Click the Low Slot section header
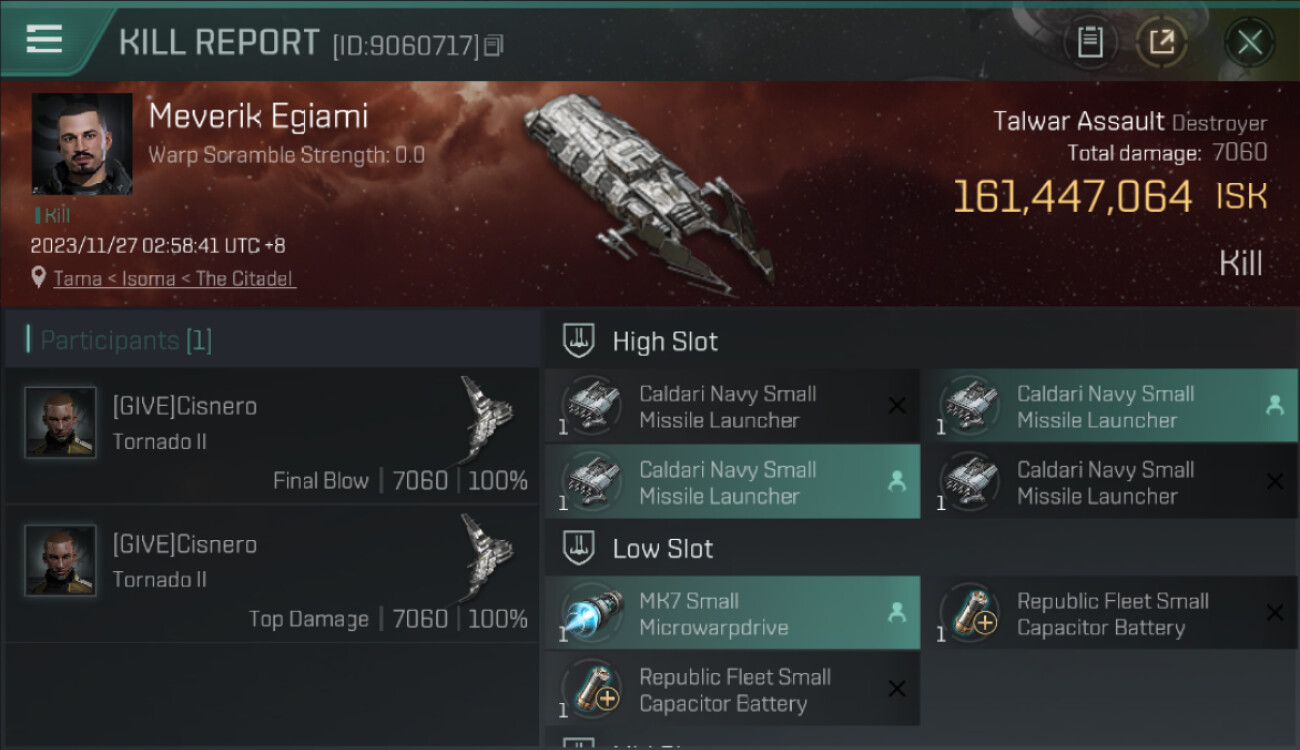 (663, 548)
